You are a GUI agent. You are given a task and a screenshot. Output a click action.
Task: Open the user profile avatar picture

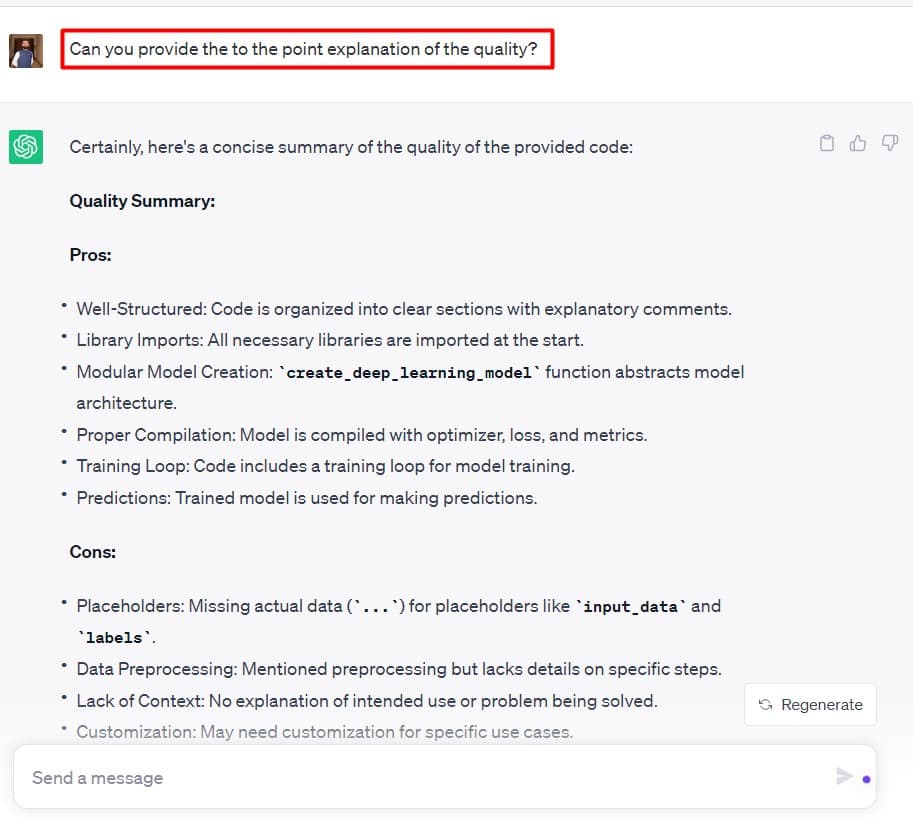coord(26,51)
